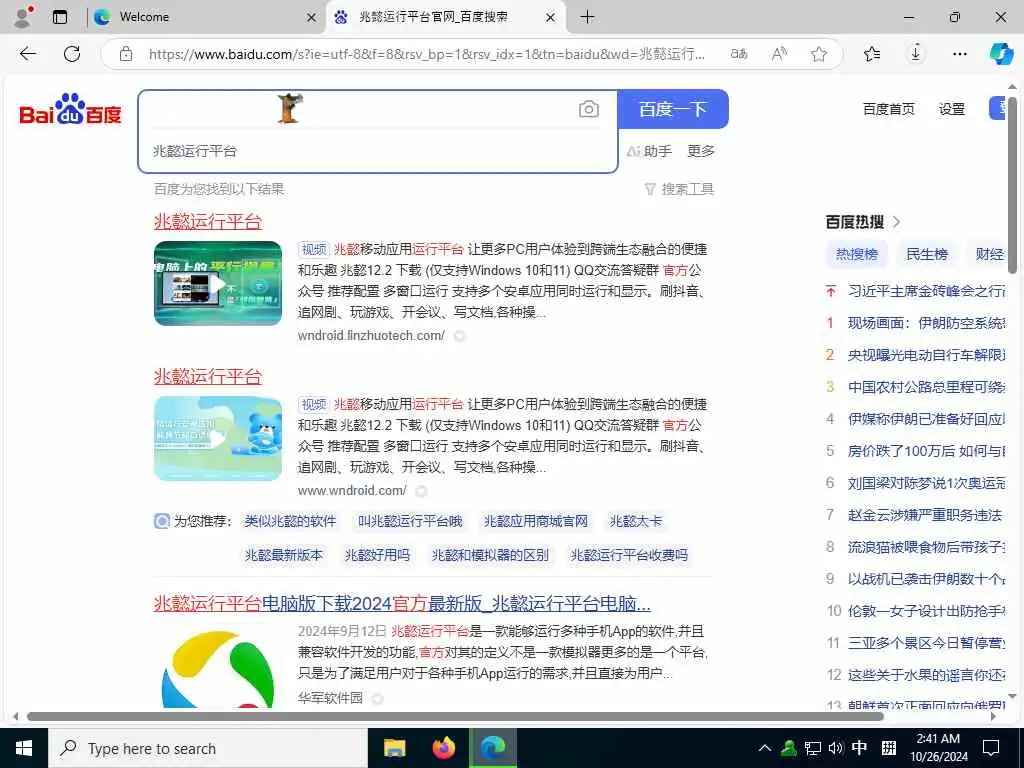Play the blue bear video thumbnail
The height and width of the screenshot is (768, 1024).
point(218,438)
